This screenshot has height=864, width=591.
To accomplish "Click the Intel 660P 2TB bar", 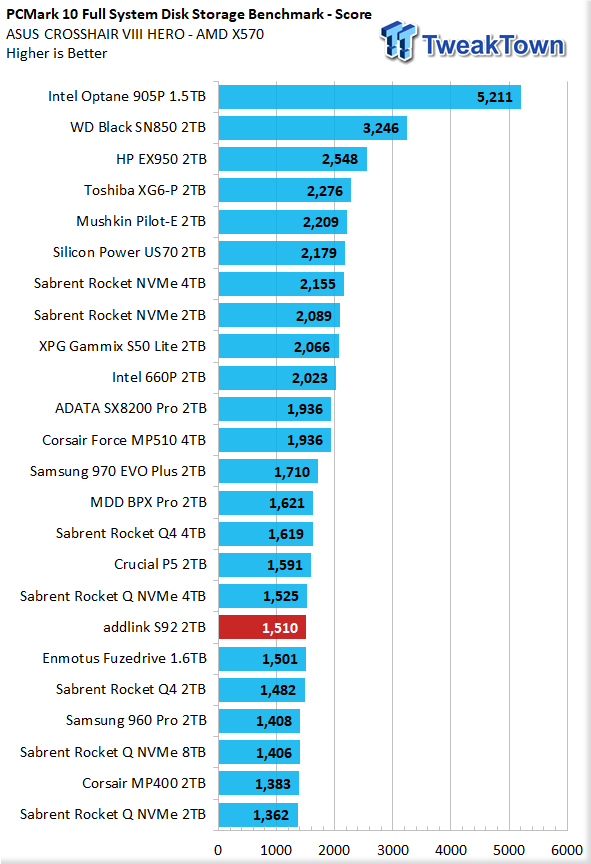I will click(x=277, y=377).
